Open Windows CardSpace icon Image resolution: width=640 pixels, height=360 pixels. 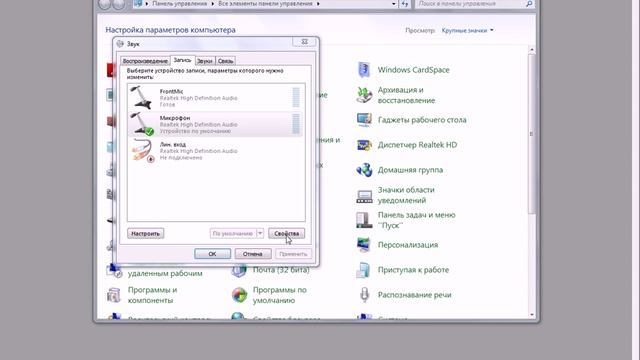[x=364, y=70]
